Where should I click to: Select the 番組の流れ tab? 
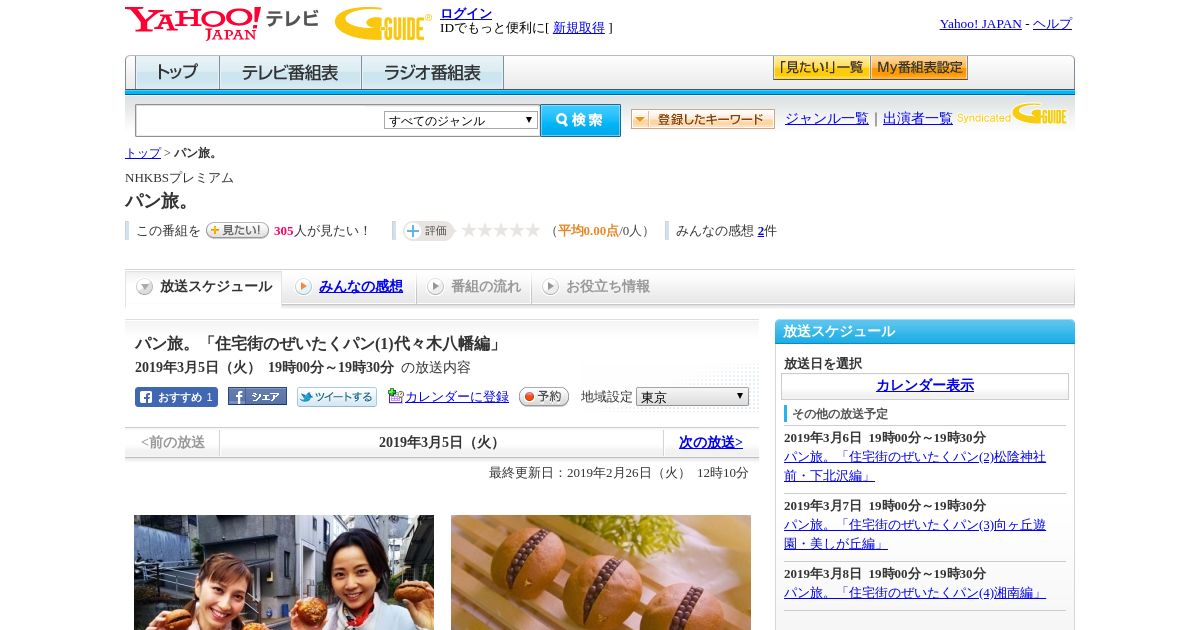(x=474, y=287)
